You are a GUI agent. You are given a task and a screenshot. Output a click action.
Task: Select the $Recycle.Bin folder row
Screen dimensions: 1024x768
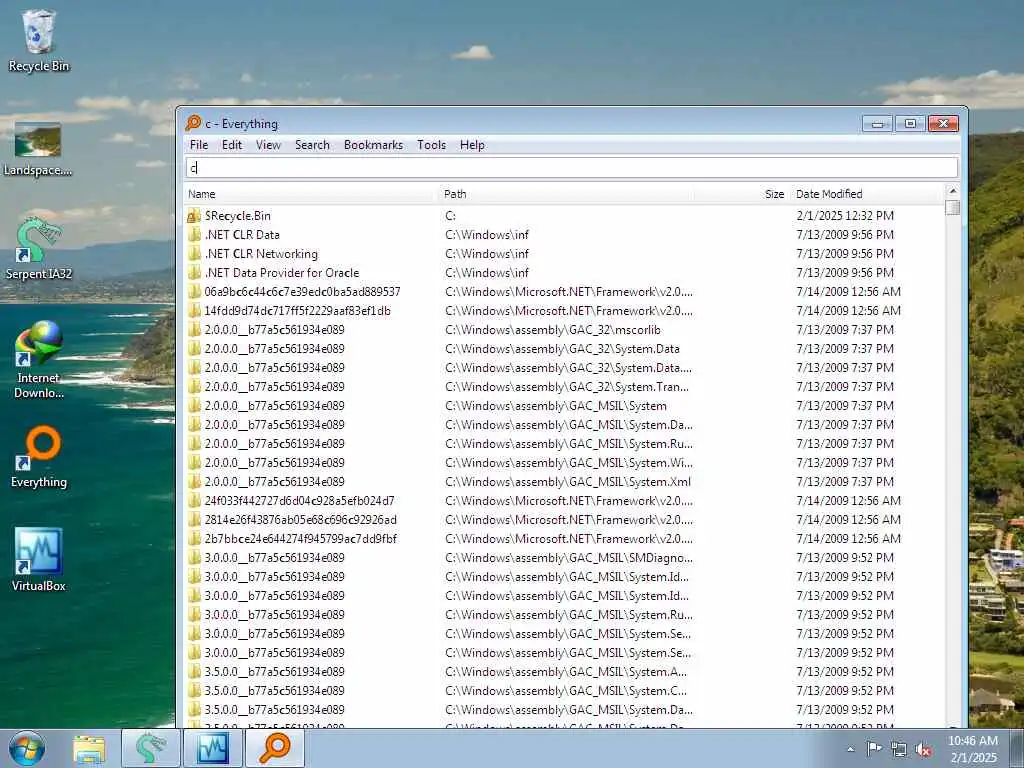(x=565, y=216)
